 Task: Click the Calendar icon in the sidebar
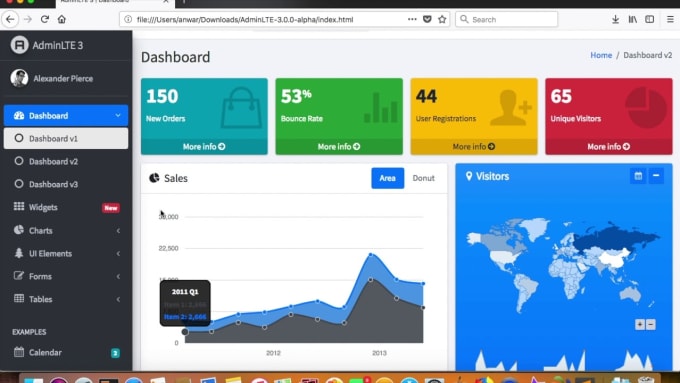click(x=19, y=351)
